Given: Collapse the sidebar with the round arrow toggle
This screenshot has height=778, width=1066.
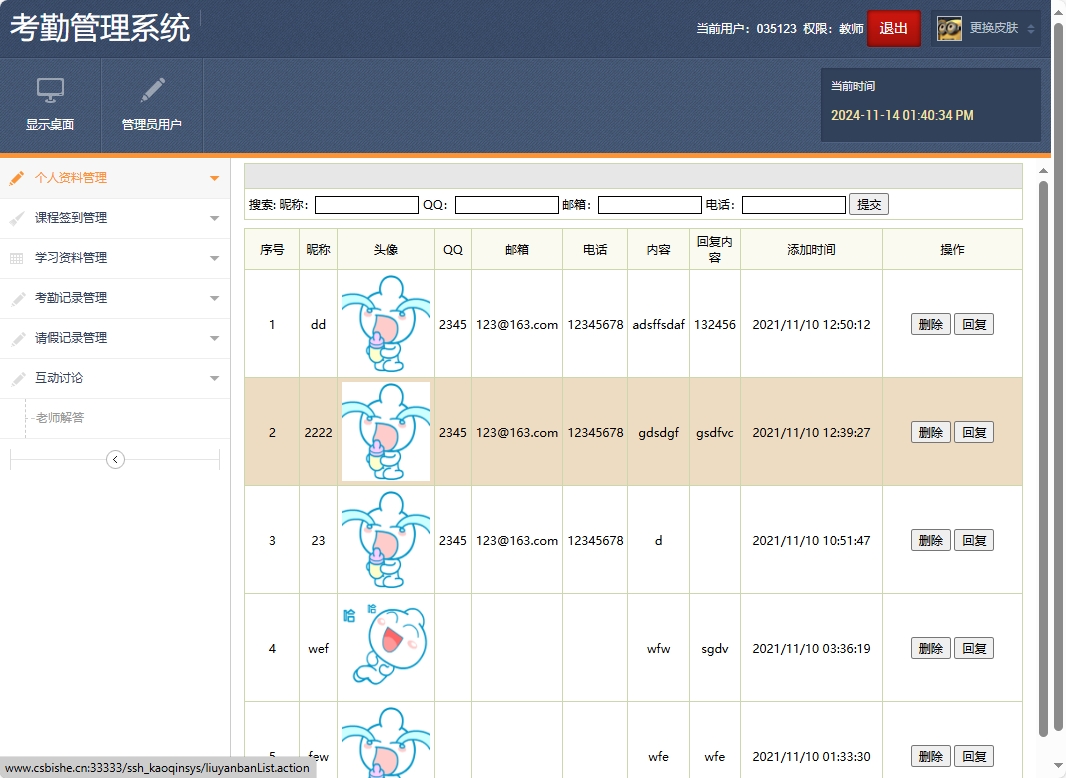Looking at the screenshot, I should pos(115,459).
